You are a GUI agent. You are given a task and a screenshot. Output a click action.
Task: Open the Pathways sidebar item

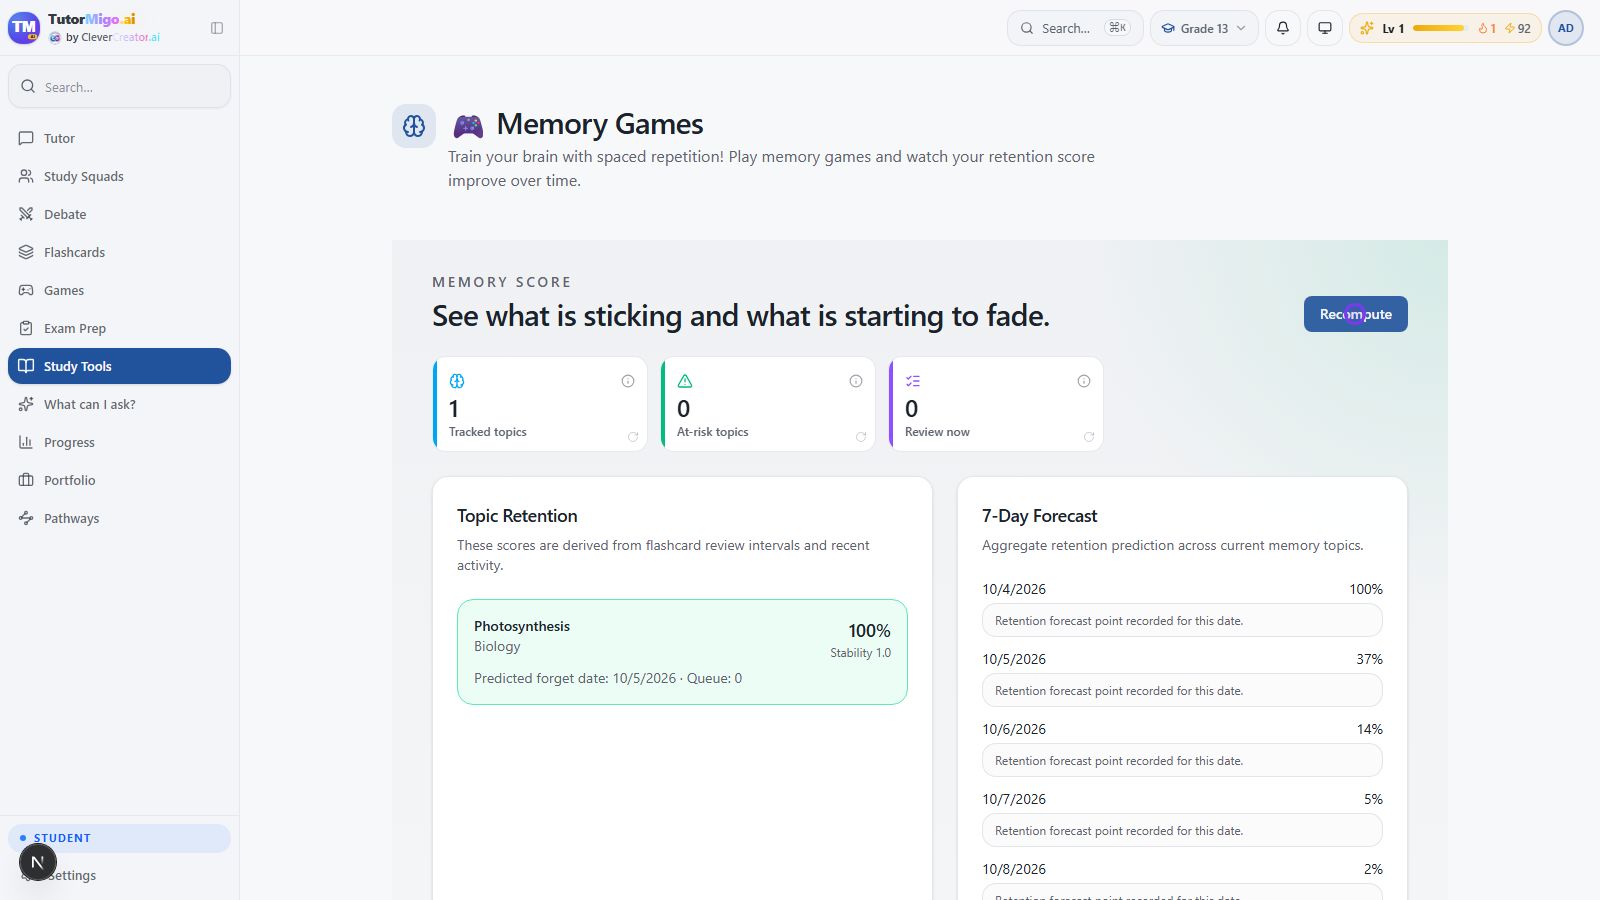119,518
